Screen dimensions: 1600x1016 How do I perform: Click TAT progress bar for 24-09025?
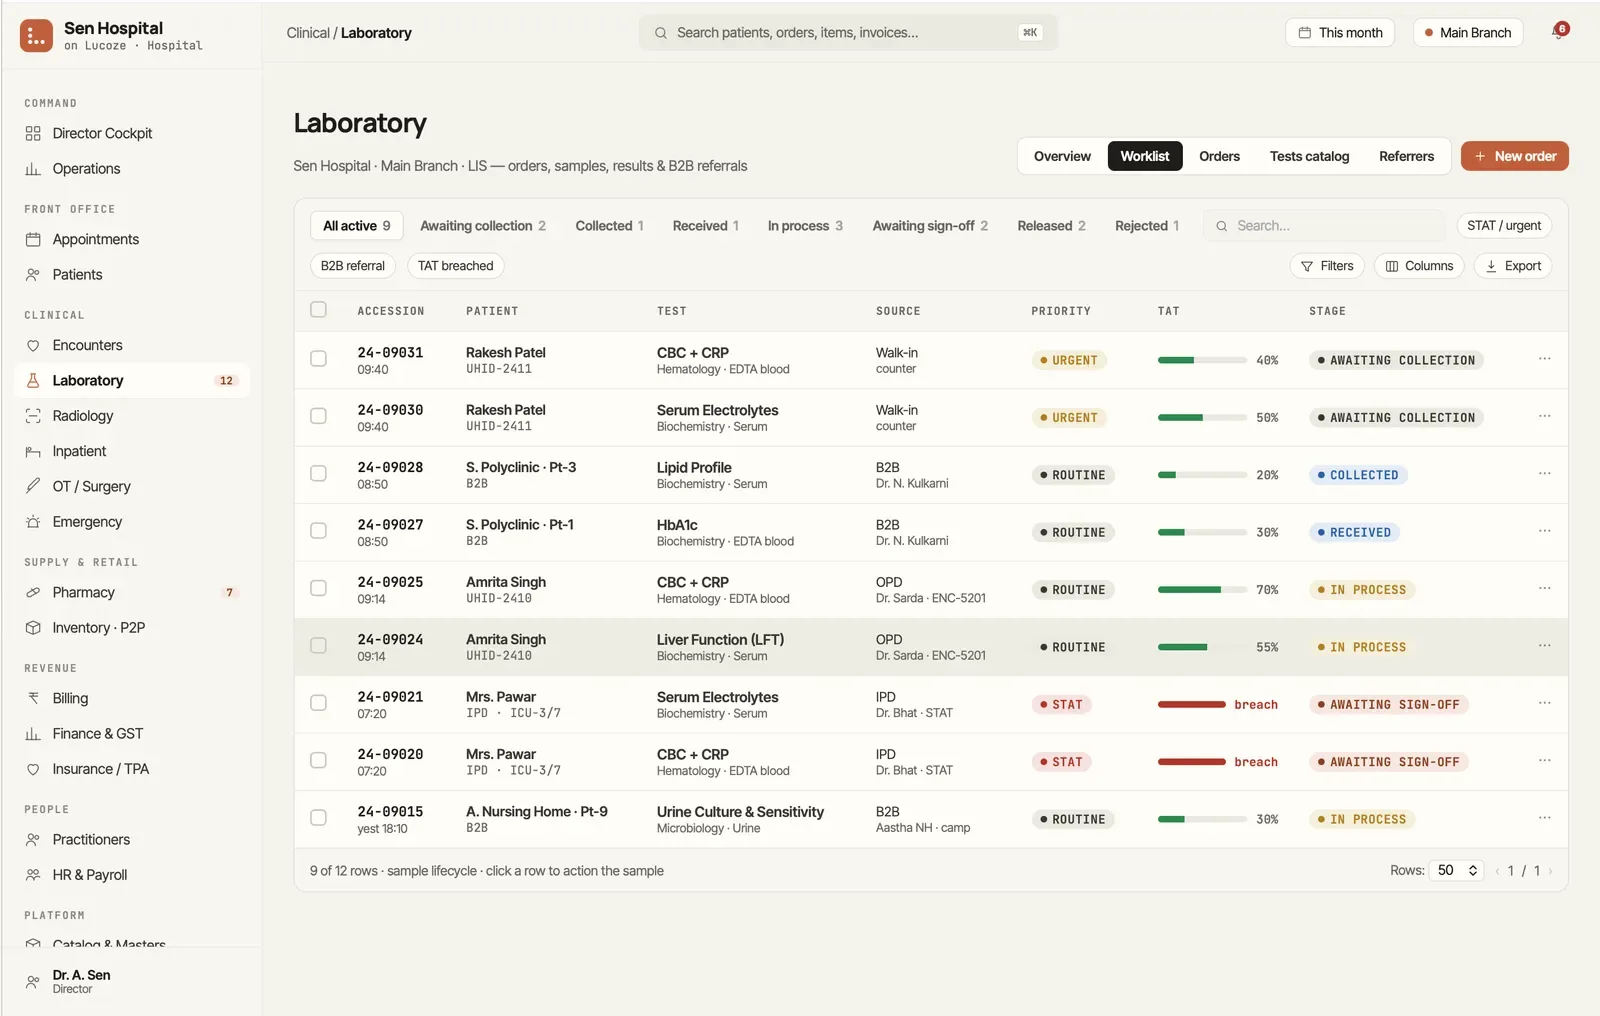pos(1202,590)
